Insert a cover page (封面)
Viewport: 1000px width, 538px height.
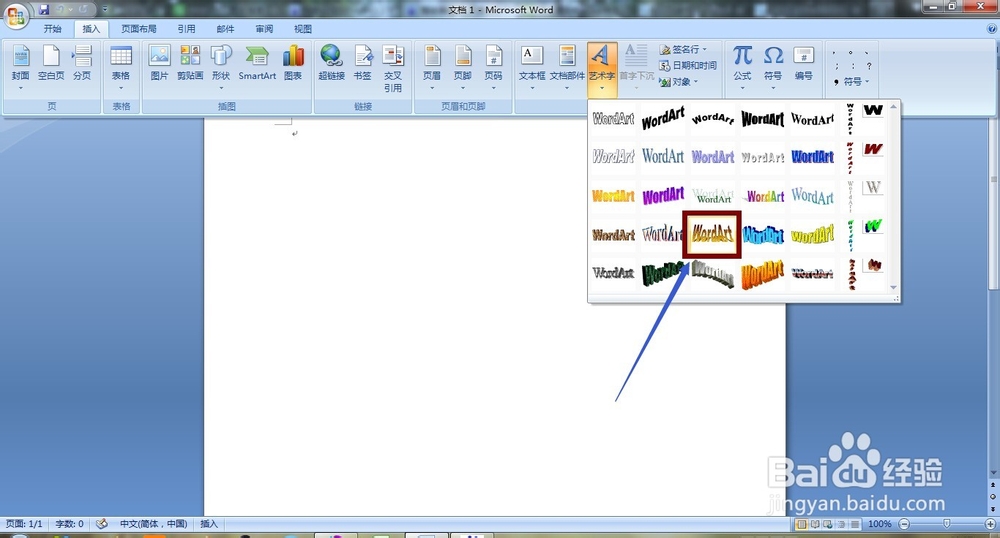coord(20,67)
